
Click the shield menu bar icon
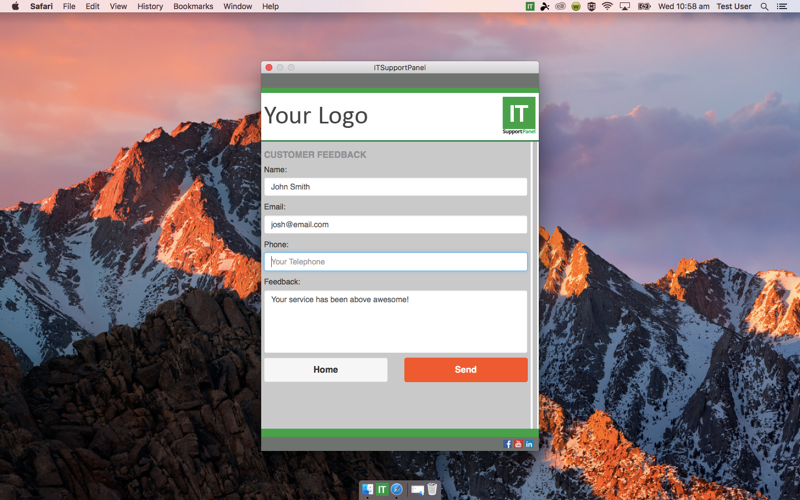(591, 6)
